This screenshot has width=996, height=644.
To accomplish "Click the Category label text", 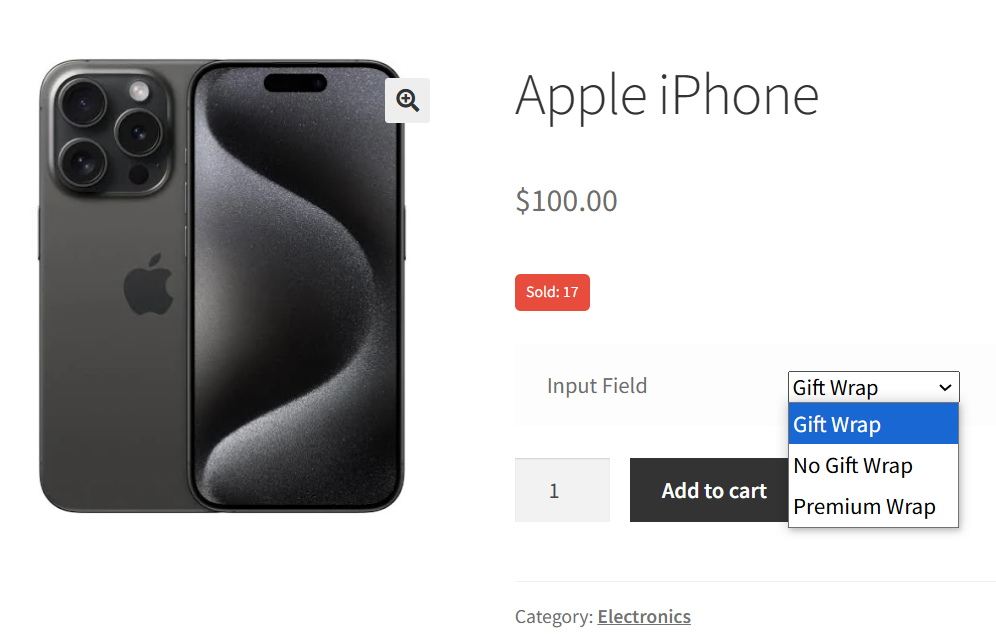I will 551,616.
